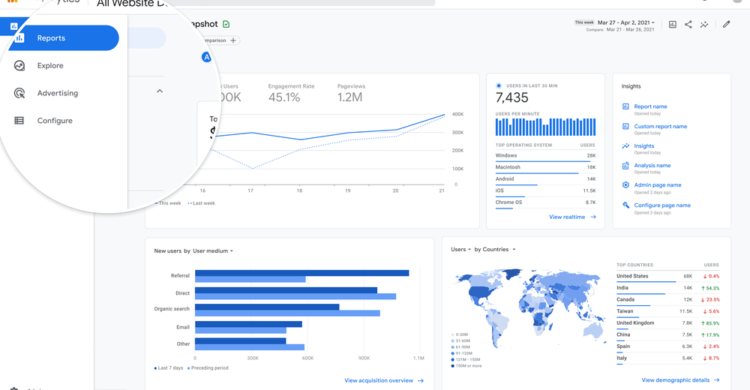Click the sparkline icon beside Insights entry

(x=626, y=146)
